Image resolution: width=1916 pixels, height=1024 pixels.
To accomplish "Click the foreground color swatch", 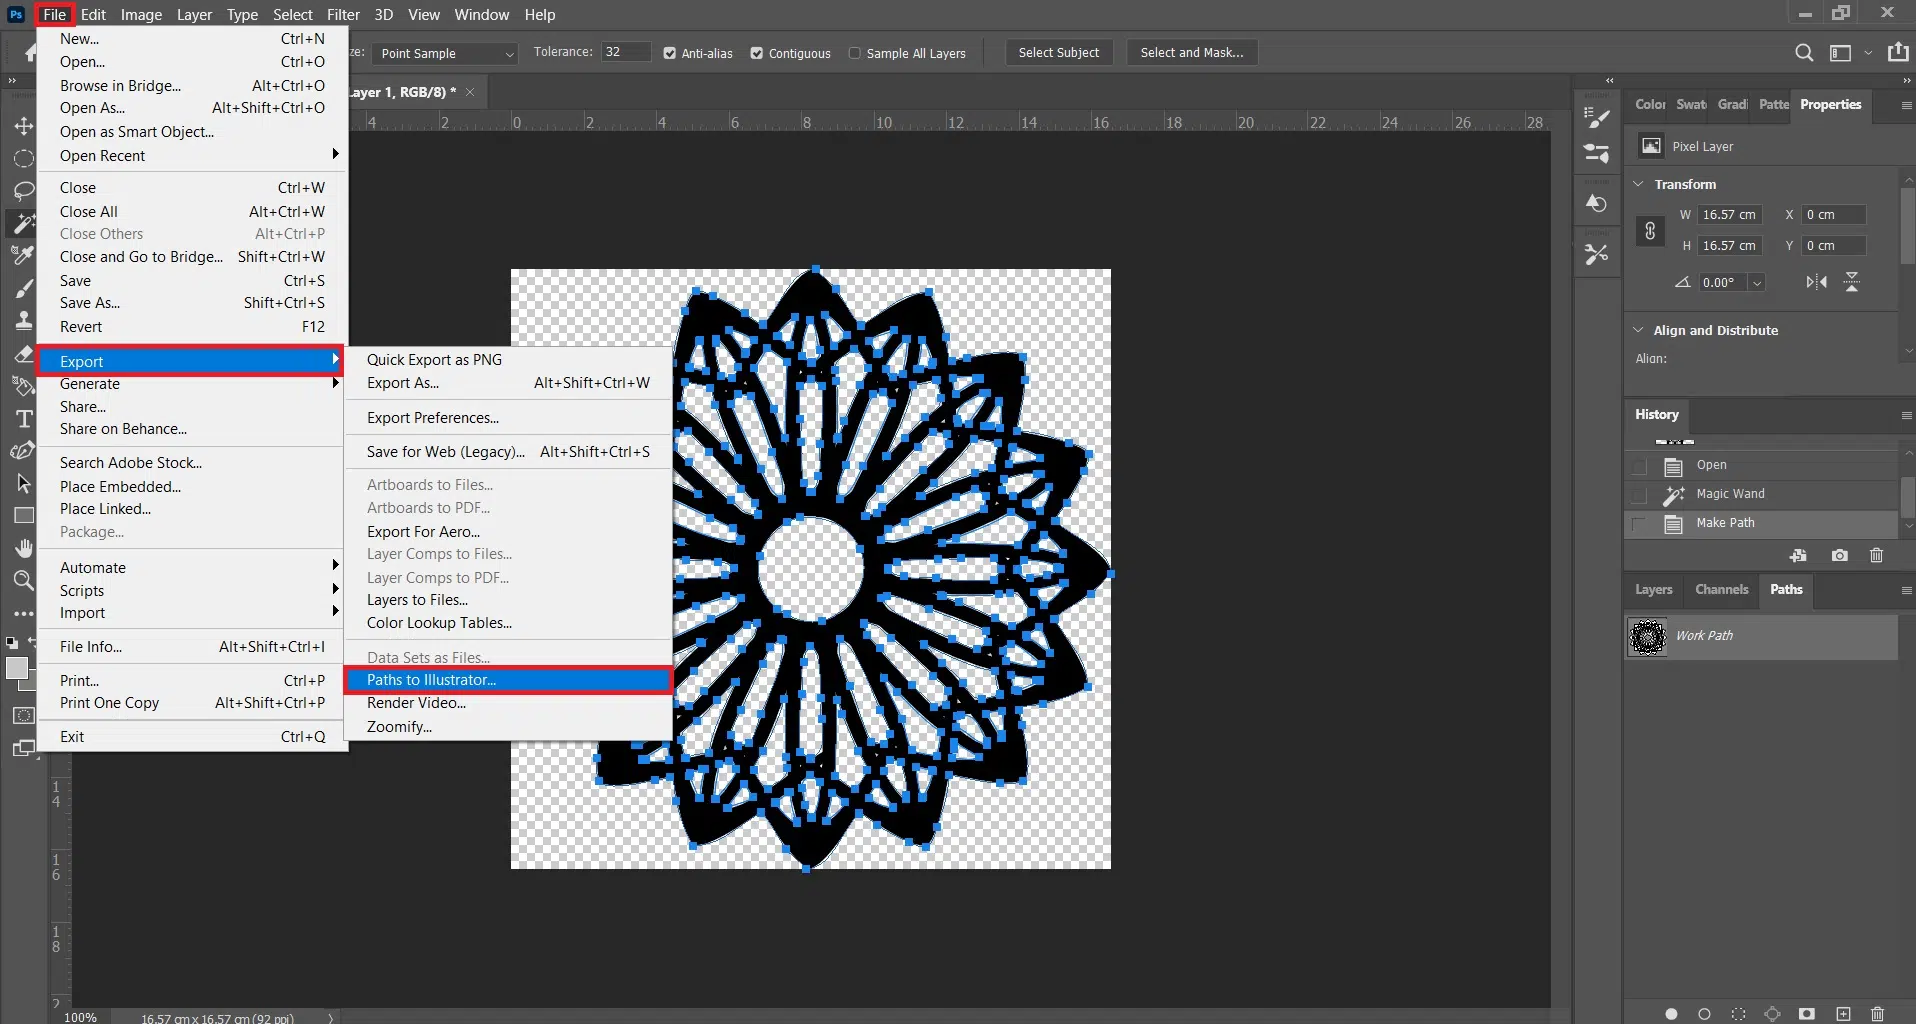I will click(x=16, y=668).
